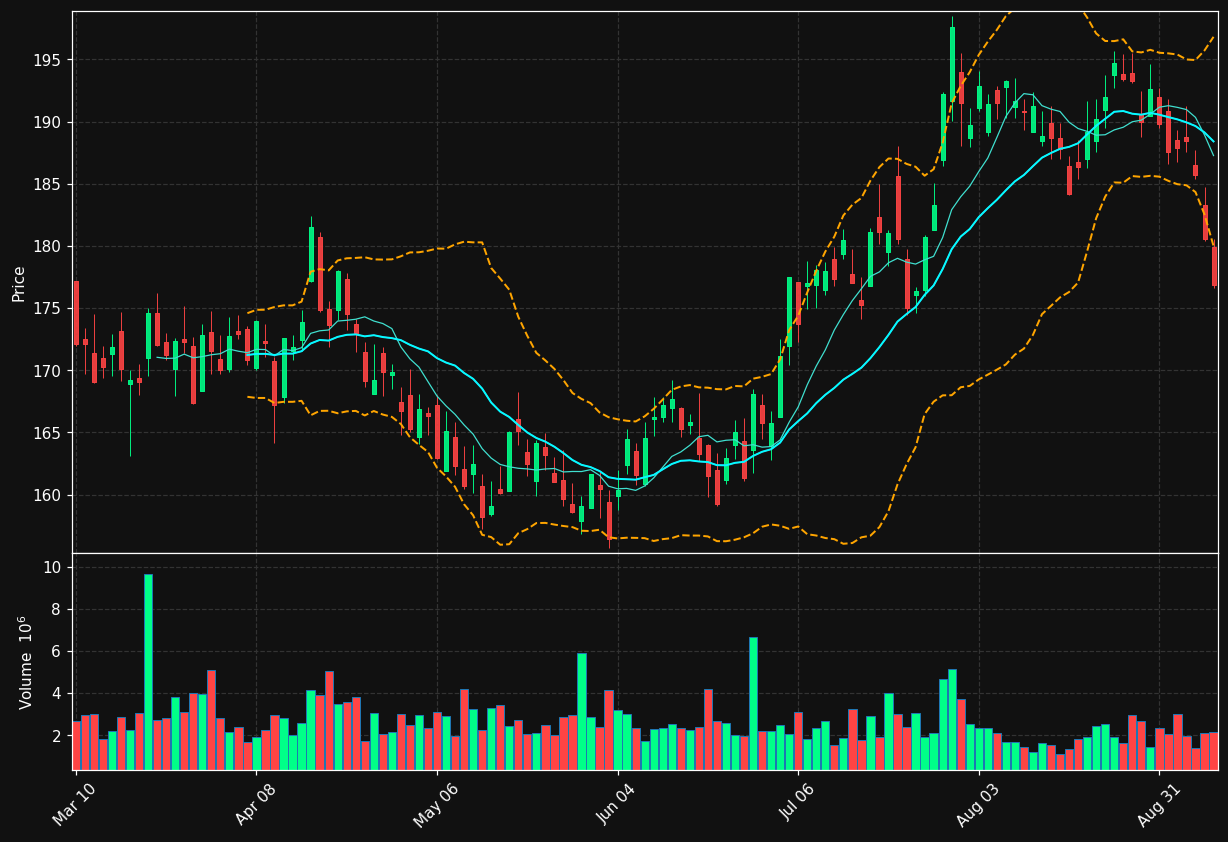Select the volume axis tick 10
Image resolution: width=1228 pixels, height=842 pixels.
coord(54,567)
